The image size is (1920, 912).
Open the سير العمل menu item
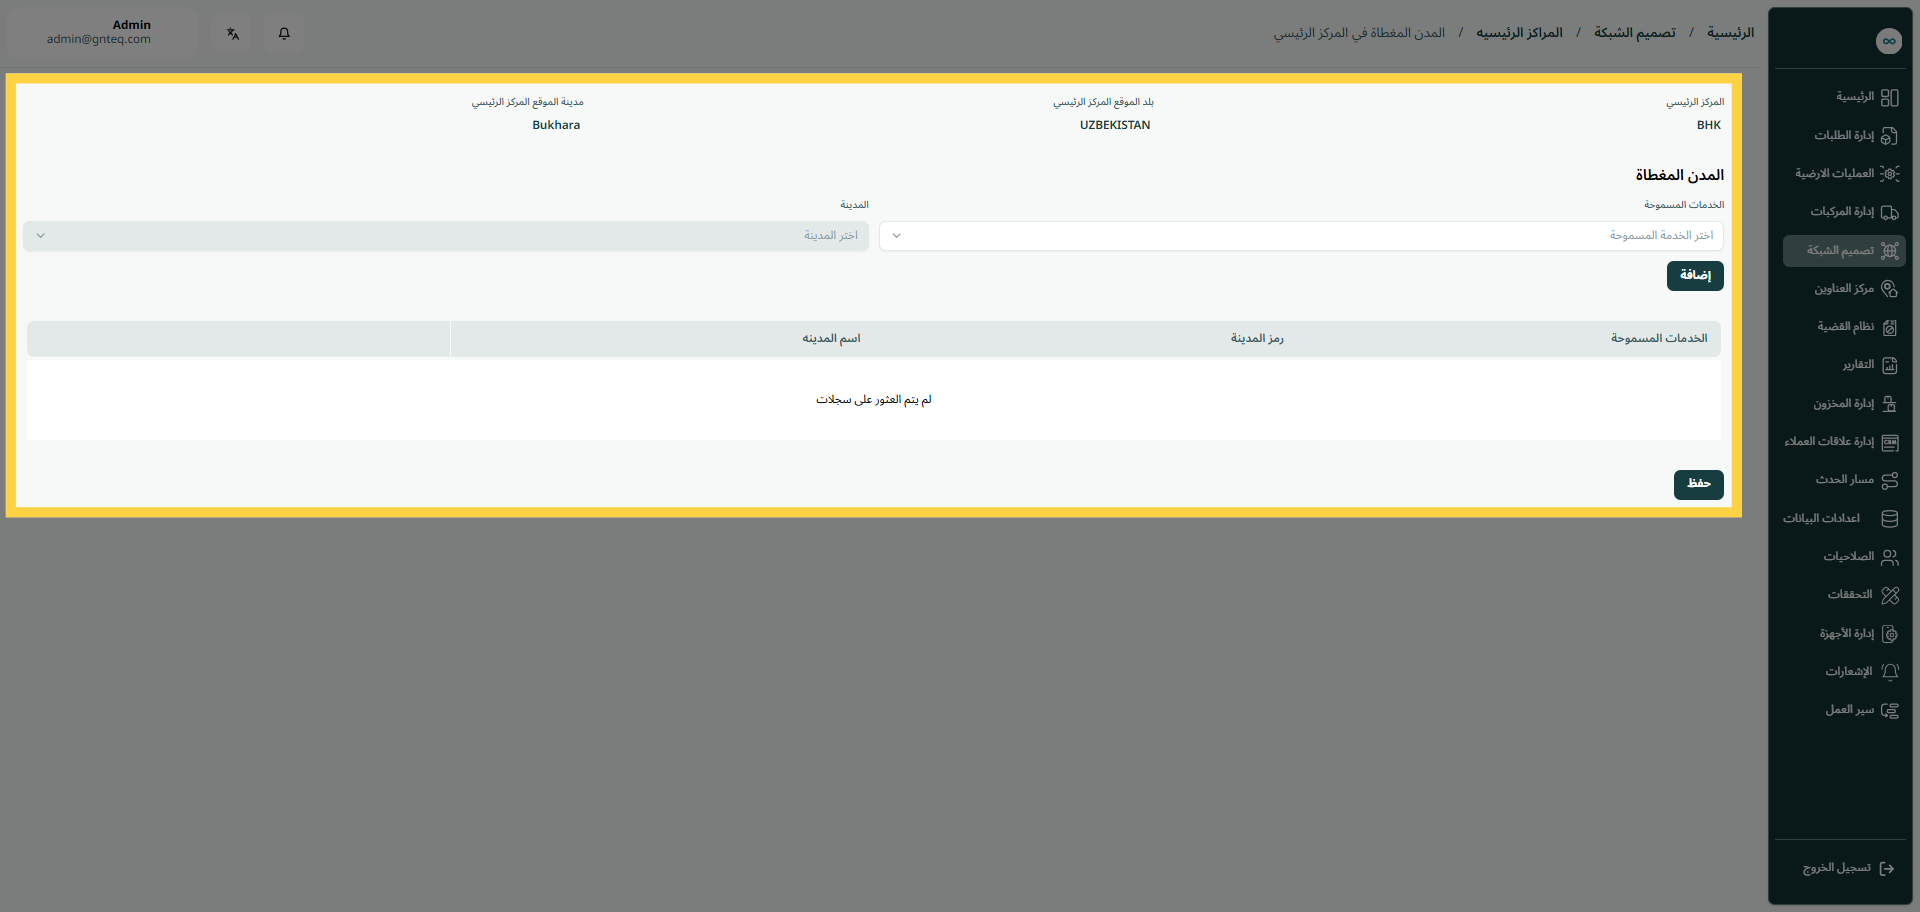1844,710
